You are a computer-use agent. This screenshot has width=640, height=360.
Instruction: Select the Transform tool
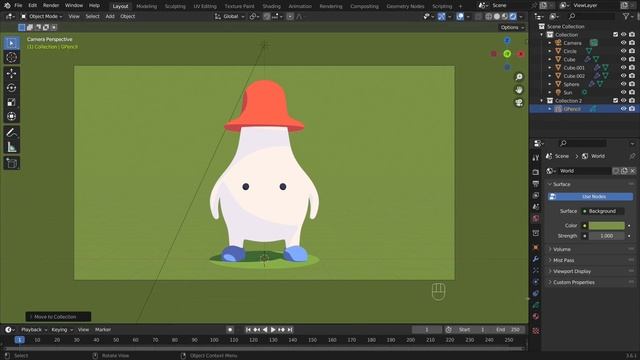point(11,116)
